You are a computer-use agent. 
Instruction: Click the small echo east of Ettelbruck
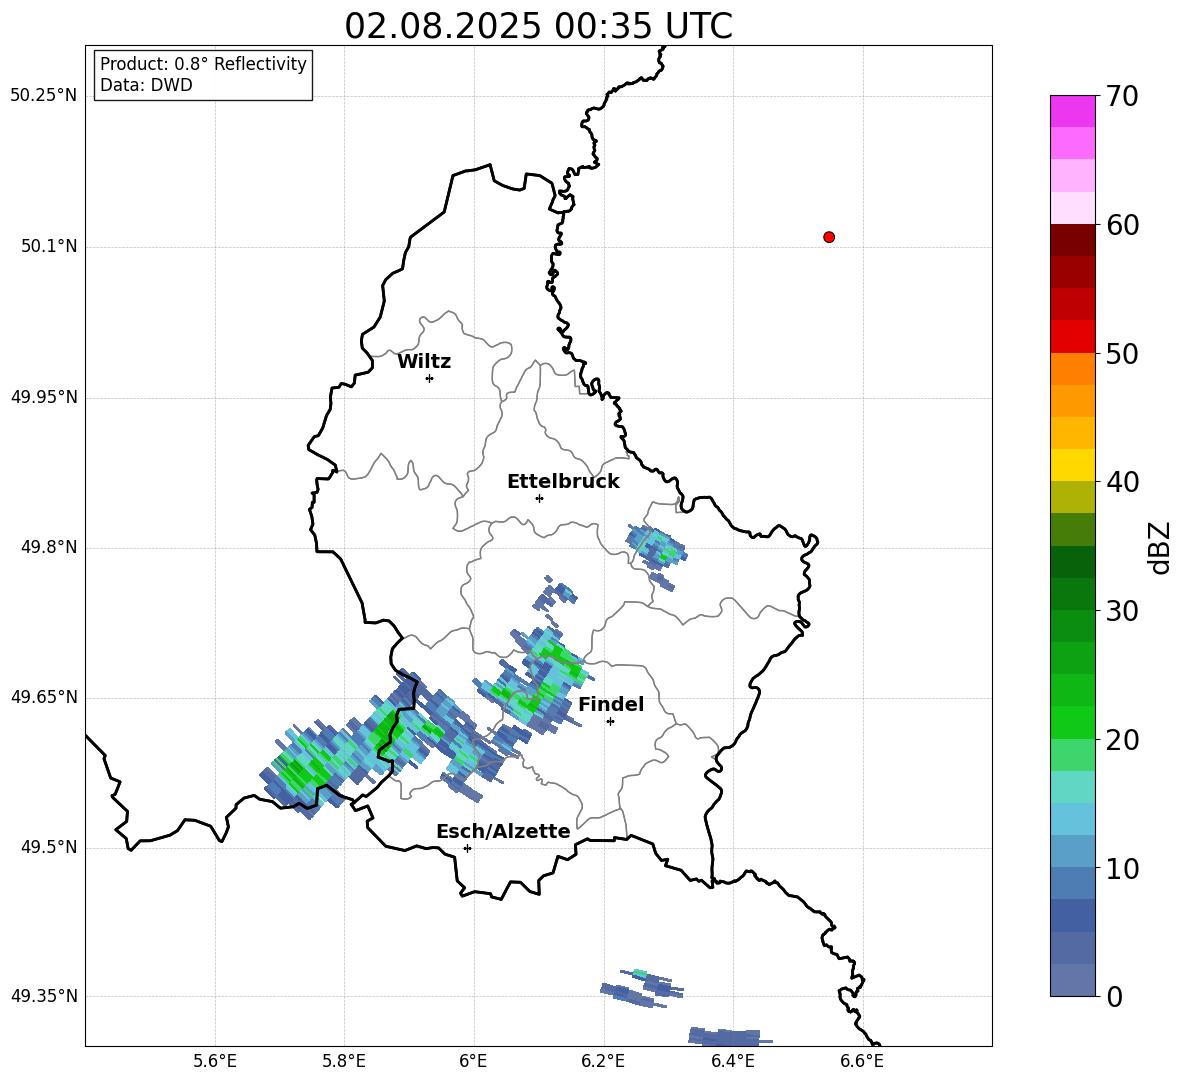click(655, 547)
